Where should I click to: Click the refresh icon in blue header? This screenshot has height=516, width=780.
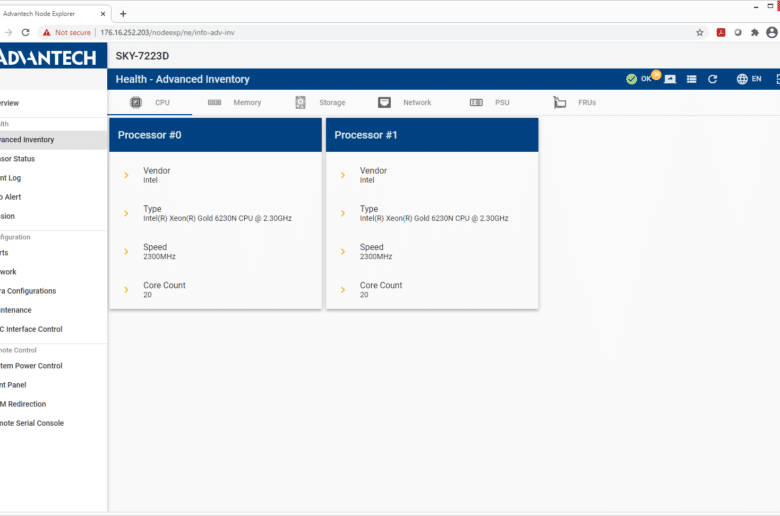712,79
